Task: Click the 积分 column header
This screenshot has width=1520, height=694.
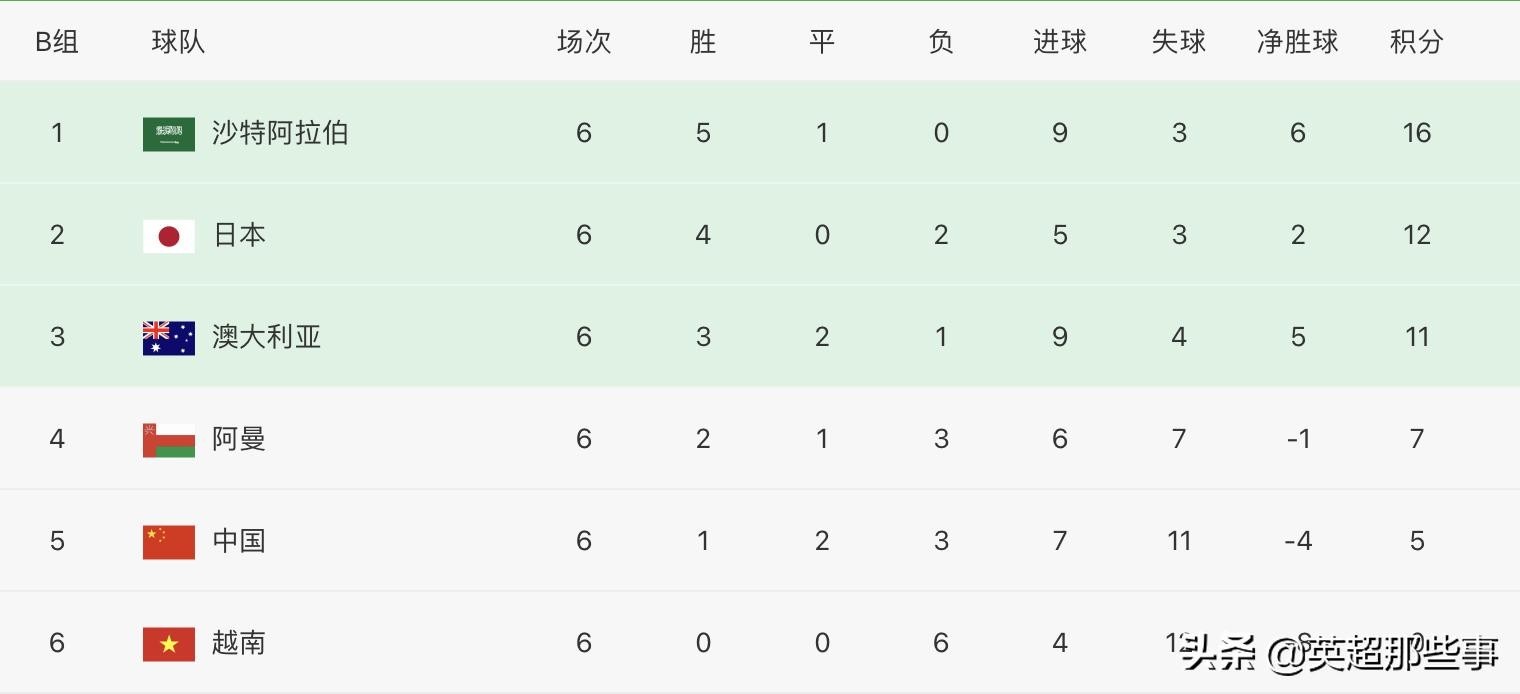Action: 1417,42
